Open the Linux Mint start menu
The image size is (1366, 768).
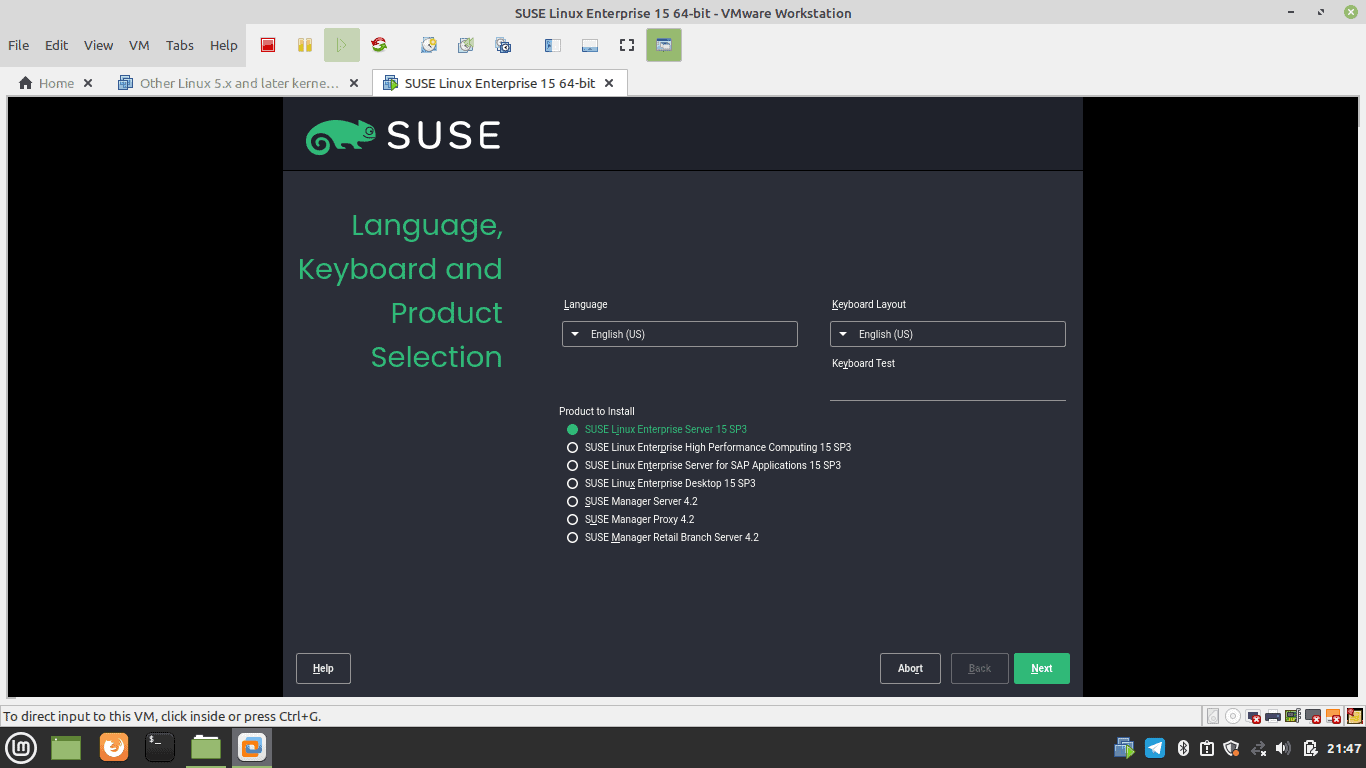pos(22,747)
